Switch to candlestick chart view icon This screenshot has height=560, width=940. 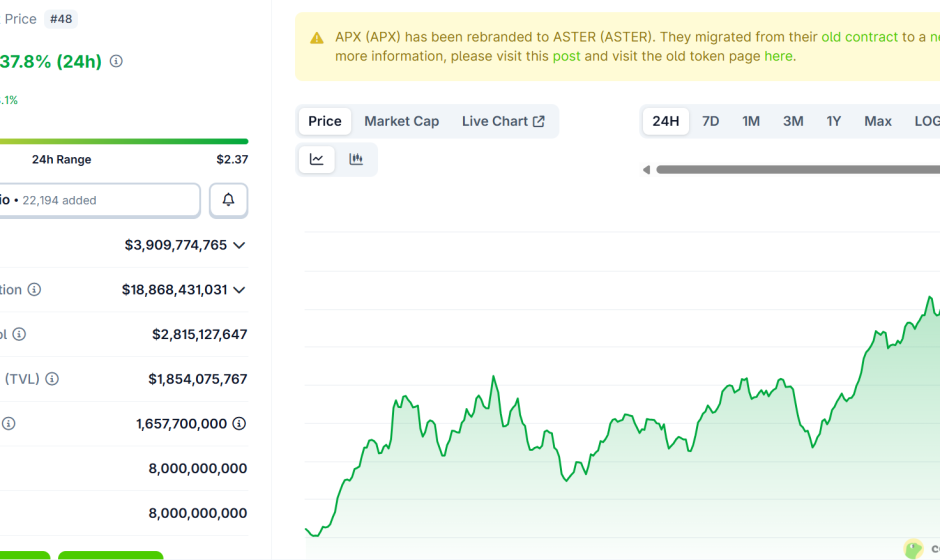click(356, 159)
